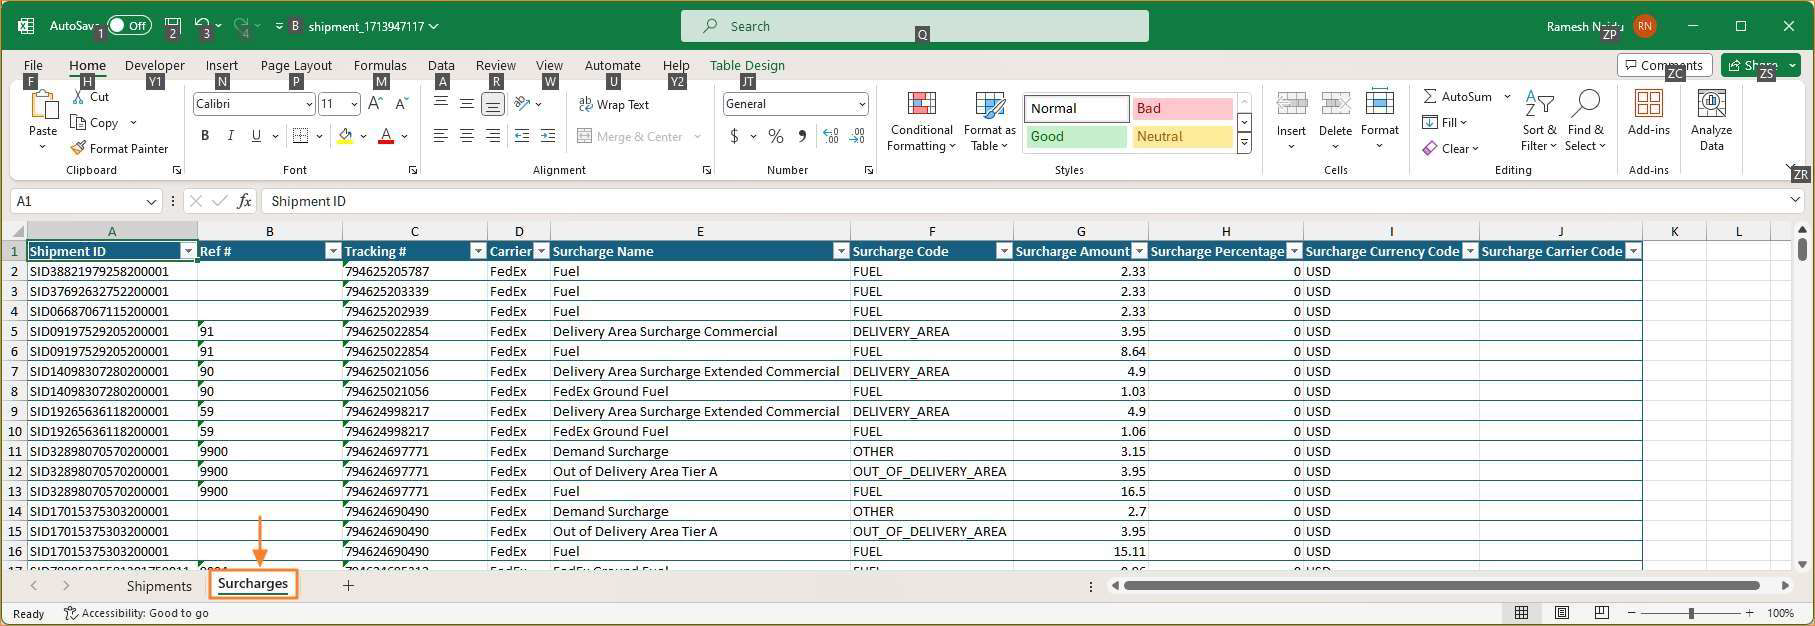Click the Borders icon

[300, 136]
